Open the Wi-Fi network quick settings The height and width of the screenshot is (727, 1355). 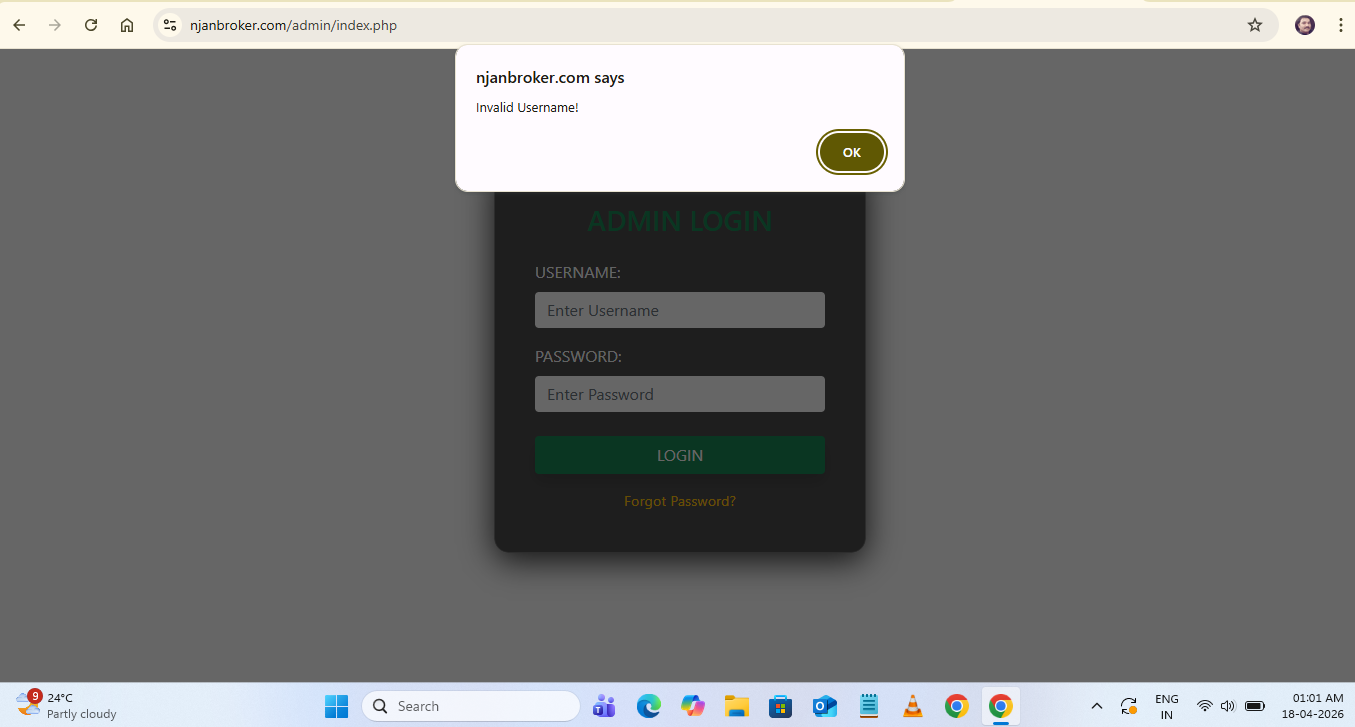click(x=1205, y=706)
